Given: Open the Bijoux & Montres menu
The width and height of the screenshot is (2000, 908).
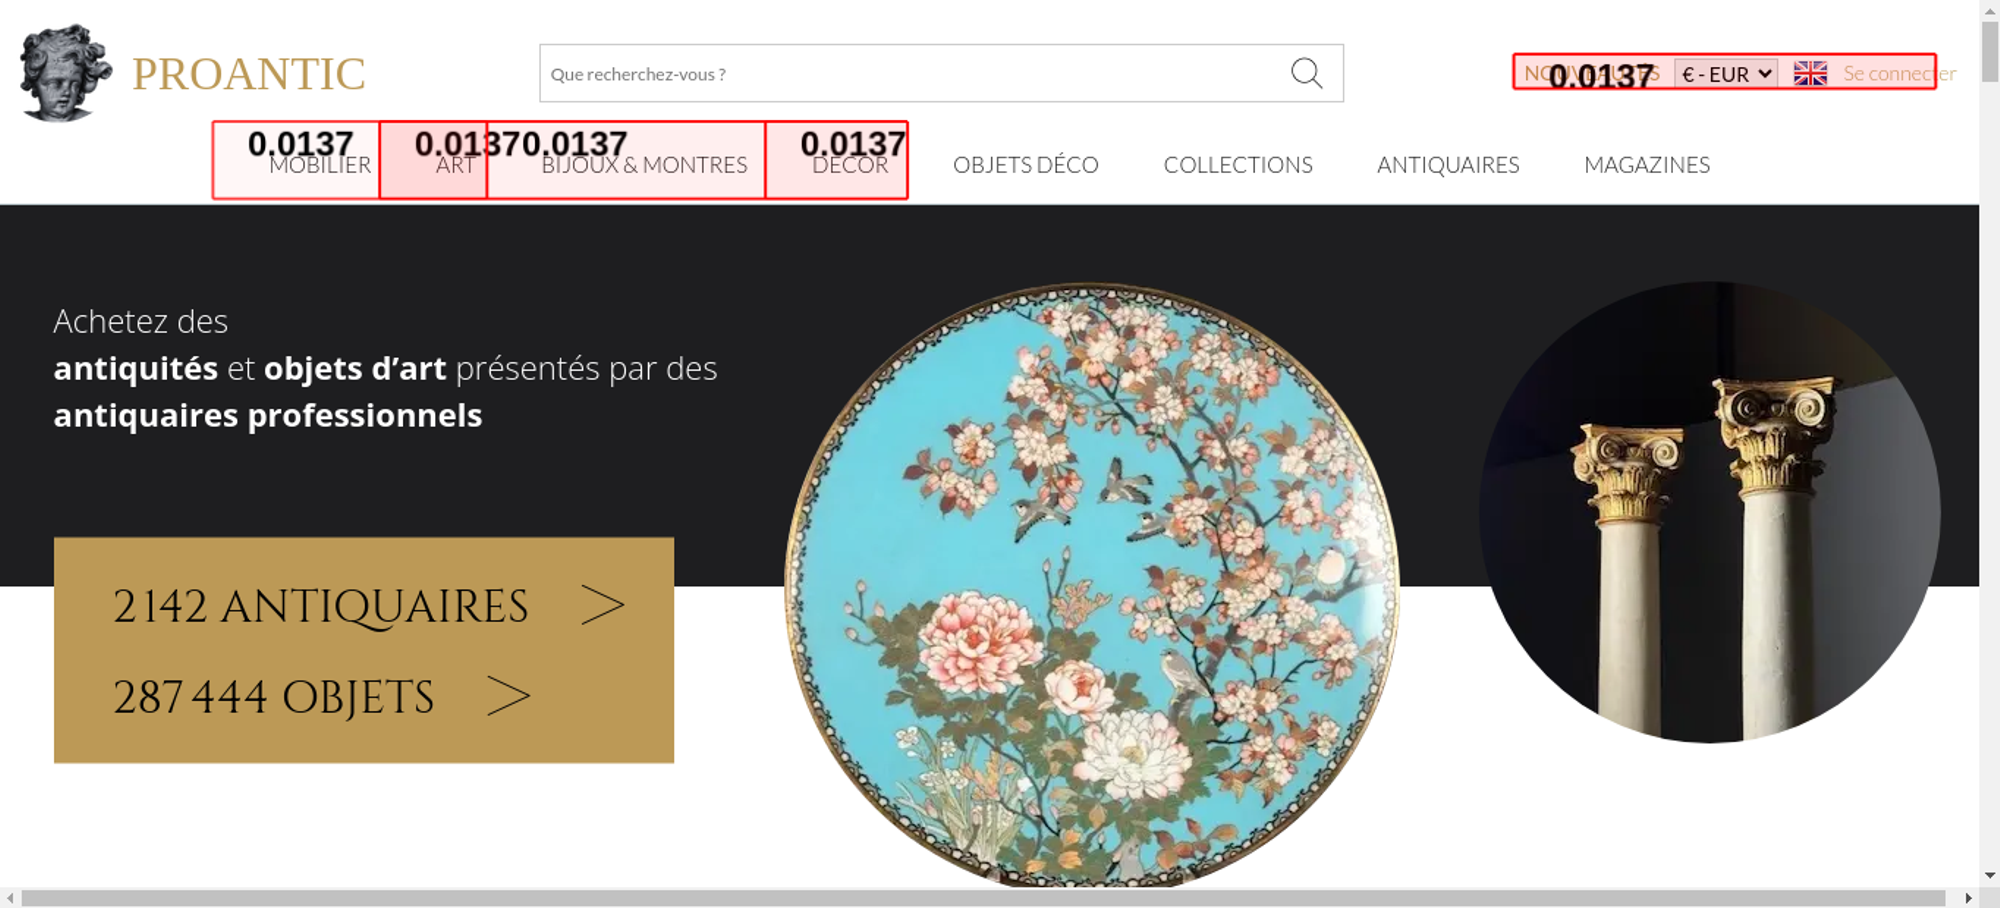Looking at the screenshot, I should [644, 165].
